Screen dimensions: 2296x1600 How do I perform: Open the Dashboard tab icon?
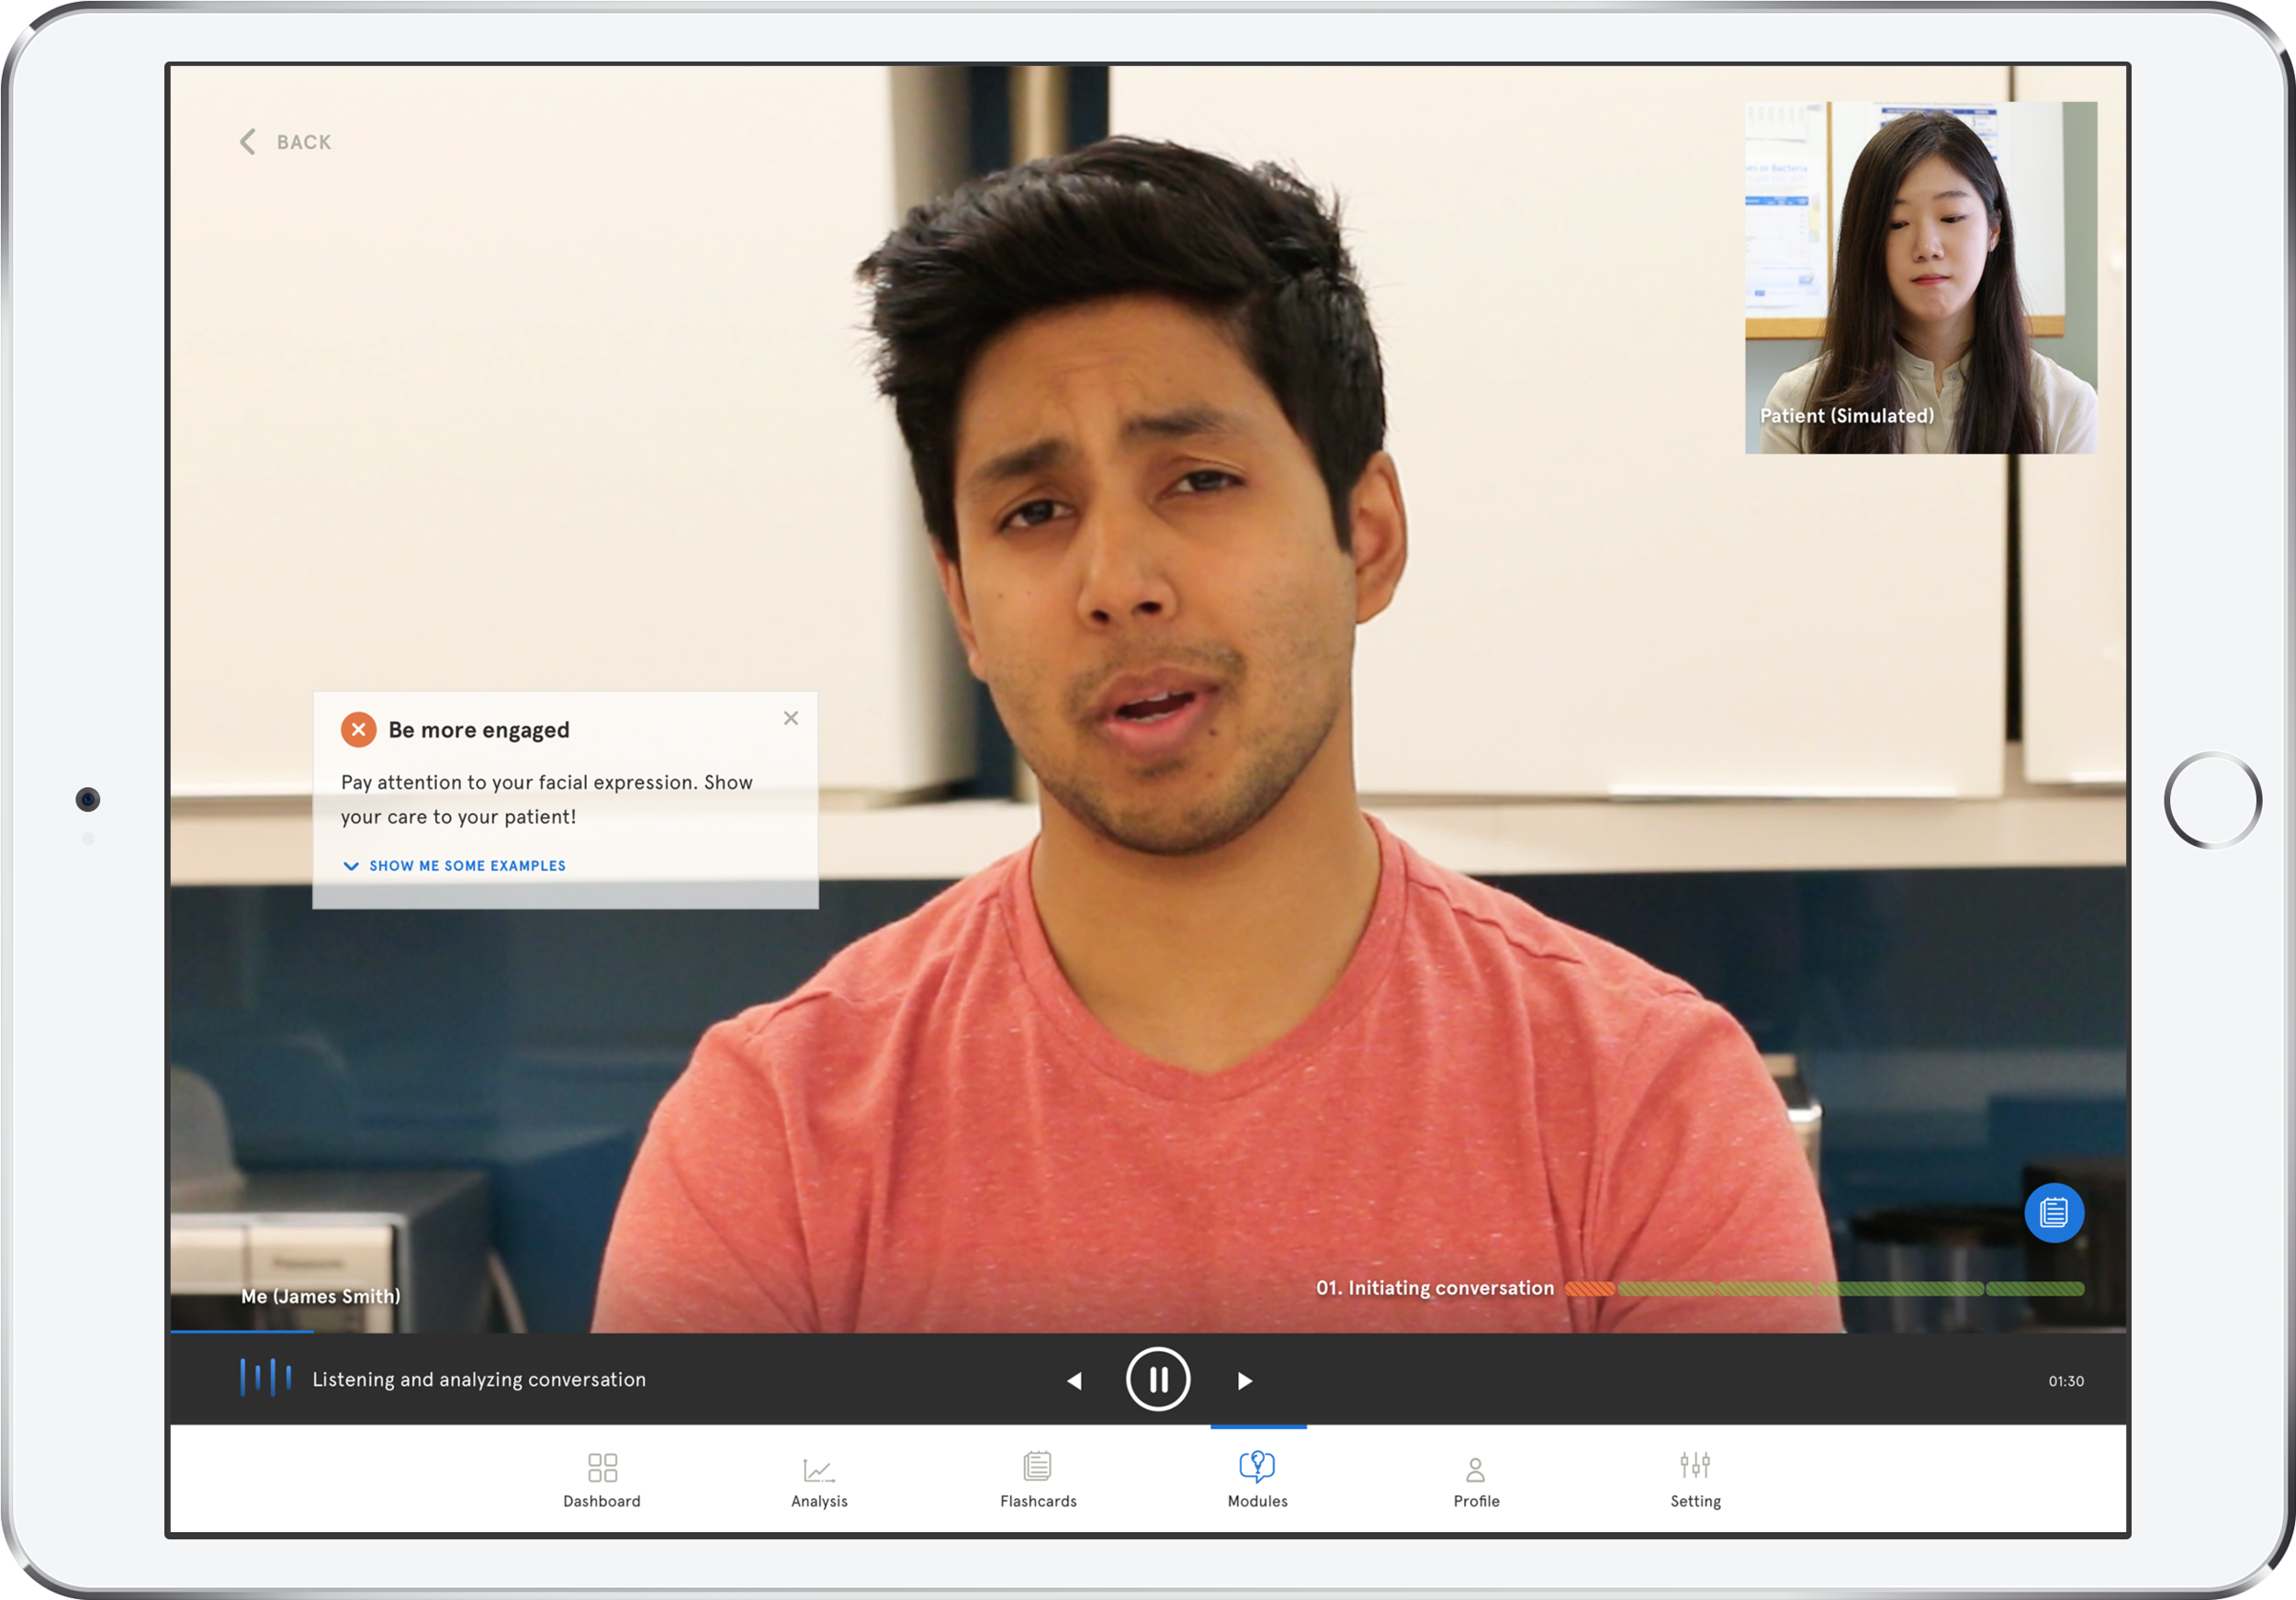click(x=602, y=1467)
